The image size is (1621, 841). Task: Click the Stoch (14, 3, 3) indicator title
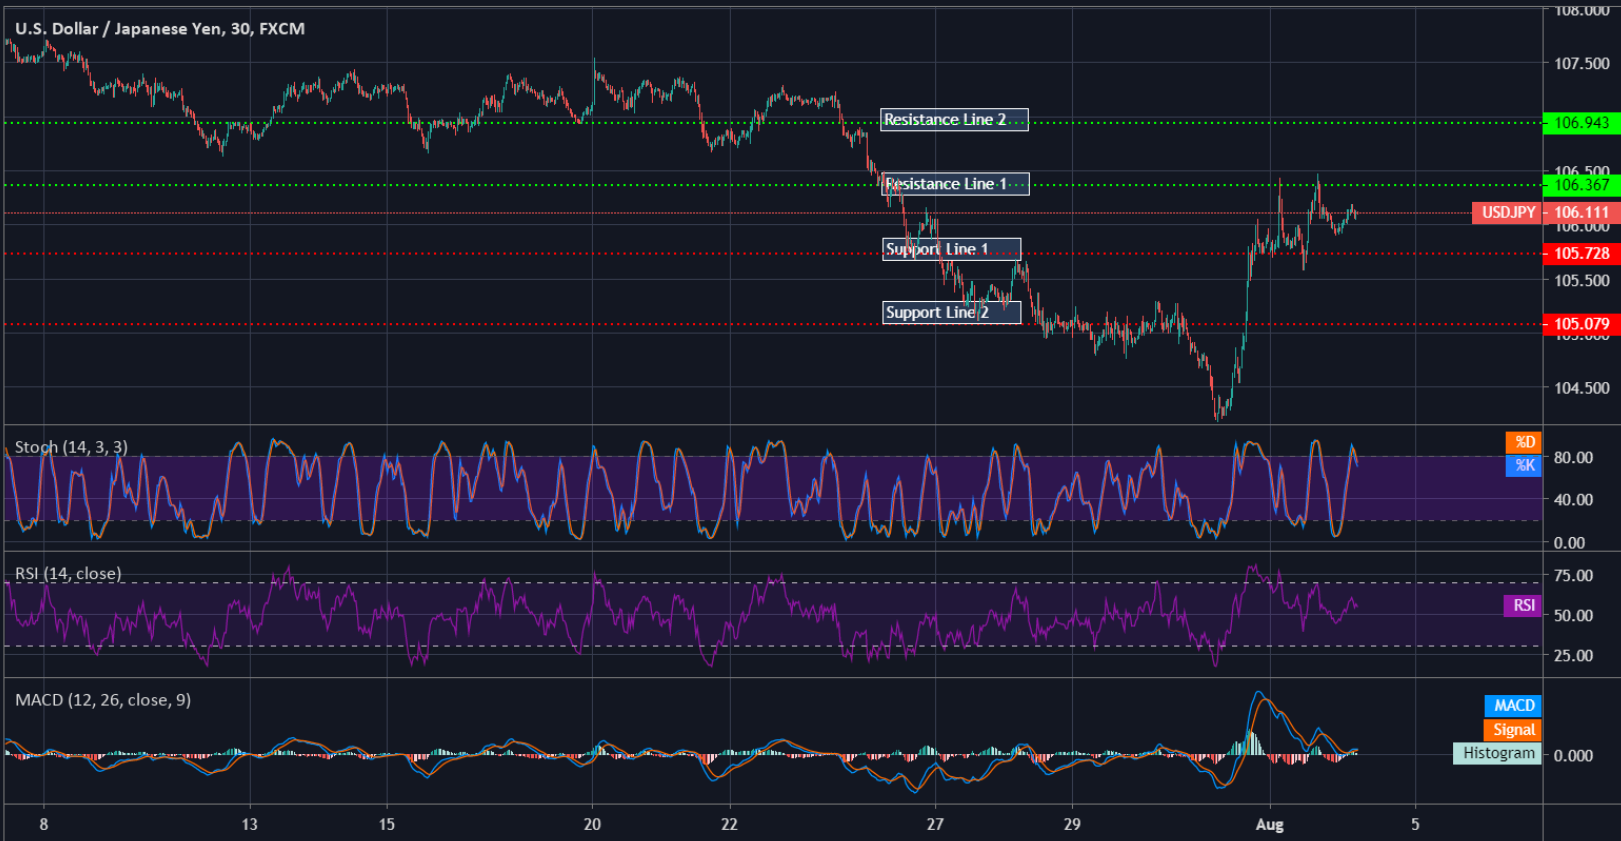coord(71,447)
